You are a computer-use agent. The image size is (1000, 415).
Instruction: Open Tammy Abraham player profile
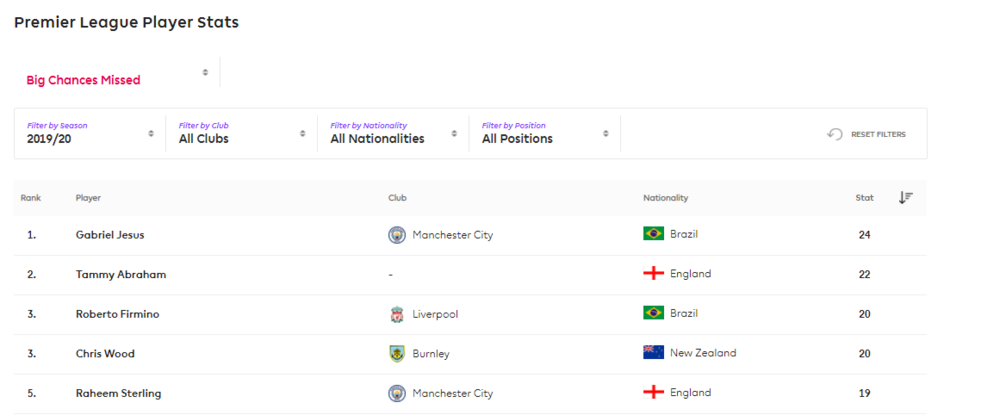pos(121,274)
